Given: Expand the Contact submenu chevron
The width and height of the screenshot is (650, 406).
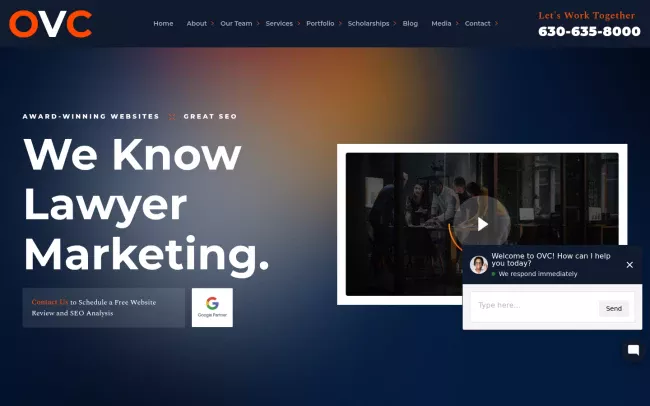Looking at the screenshot, I should click(496, 24).
